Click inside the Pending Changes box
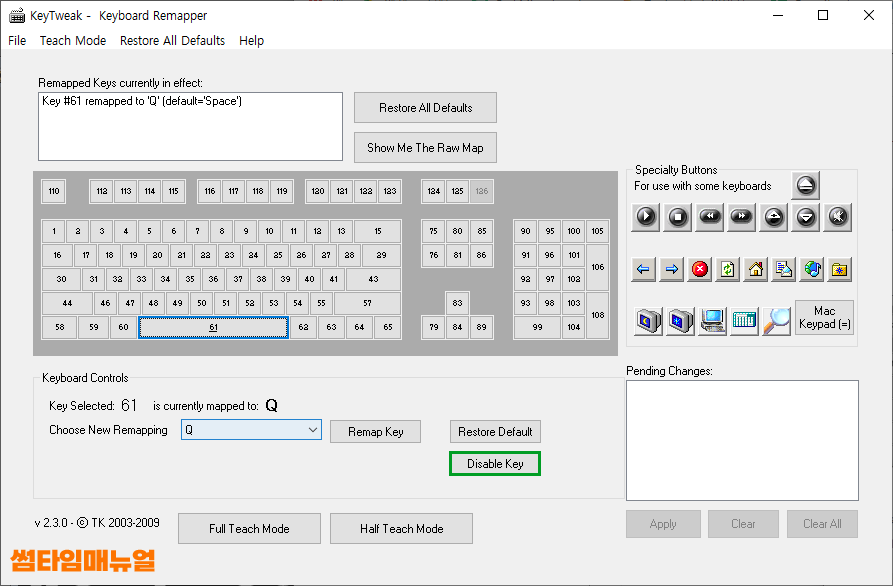 [742, 440]
